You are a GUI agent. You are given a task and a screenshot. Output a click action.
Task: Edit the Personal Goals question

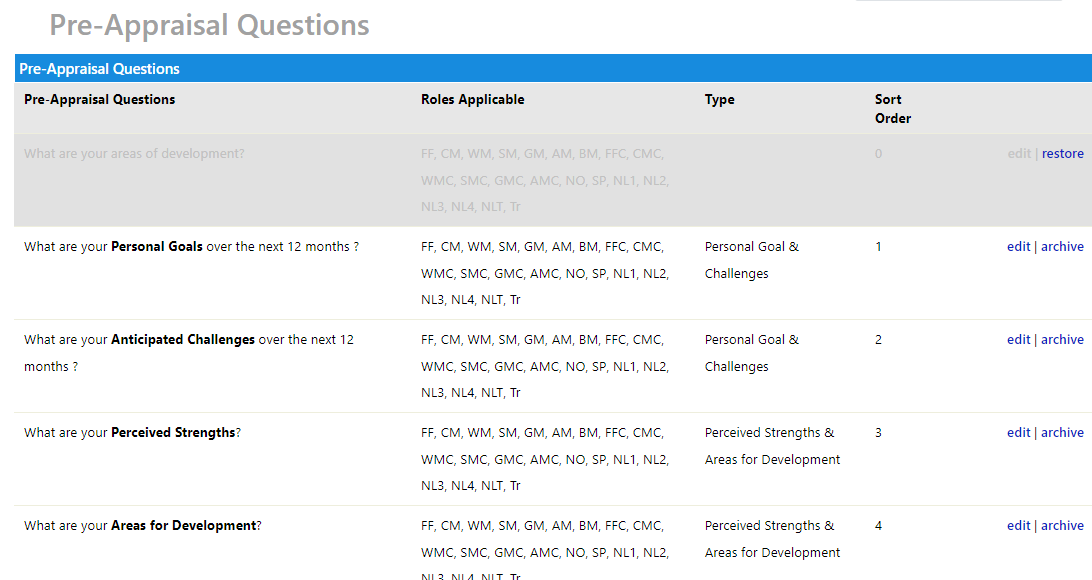coord(1018,246)
